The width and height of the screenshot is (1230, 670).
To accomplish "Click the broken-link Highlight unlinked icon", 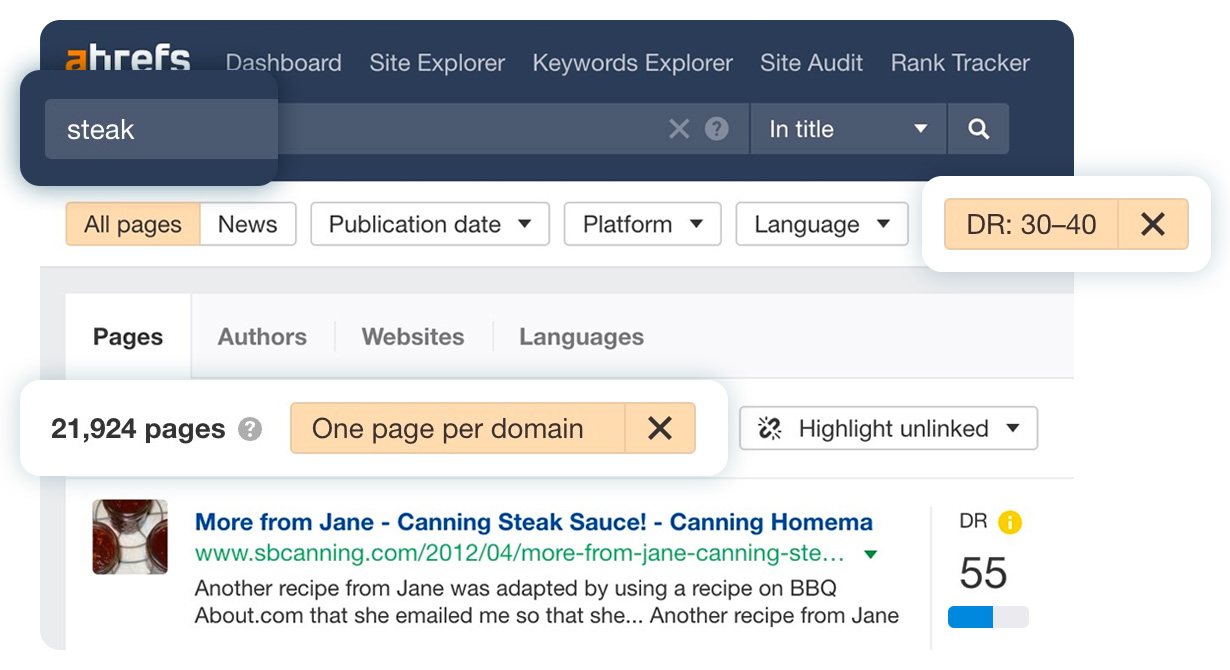I will pyautogui.click(x=771, y=428).
